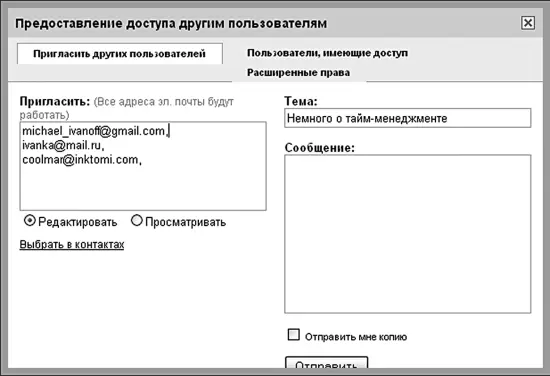Open the Пользователи, имеющие доступ tab

327,53
